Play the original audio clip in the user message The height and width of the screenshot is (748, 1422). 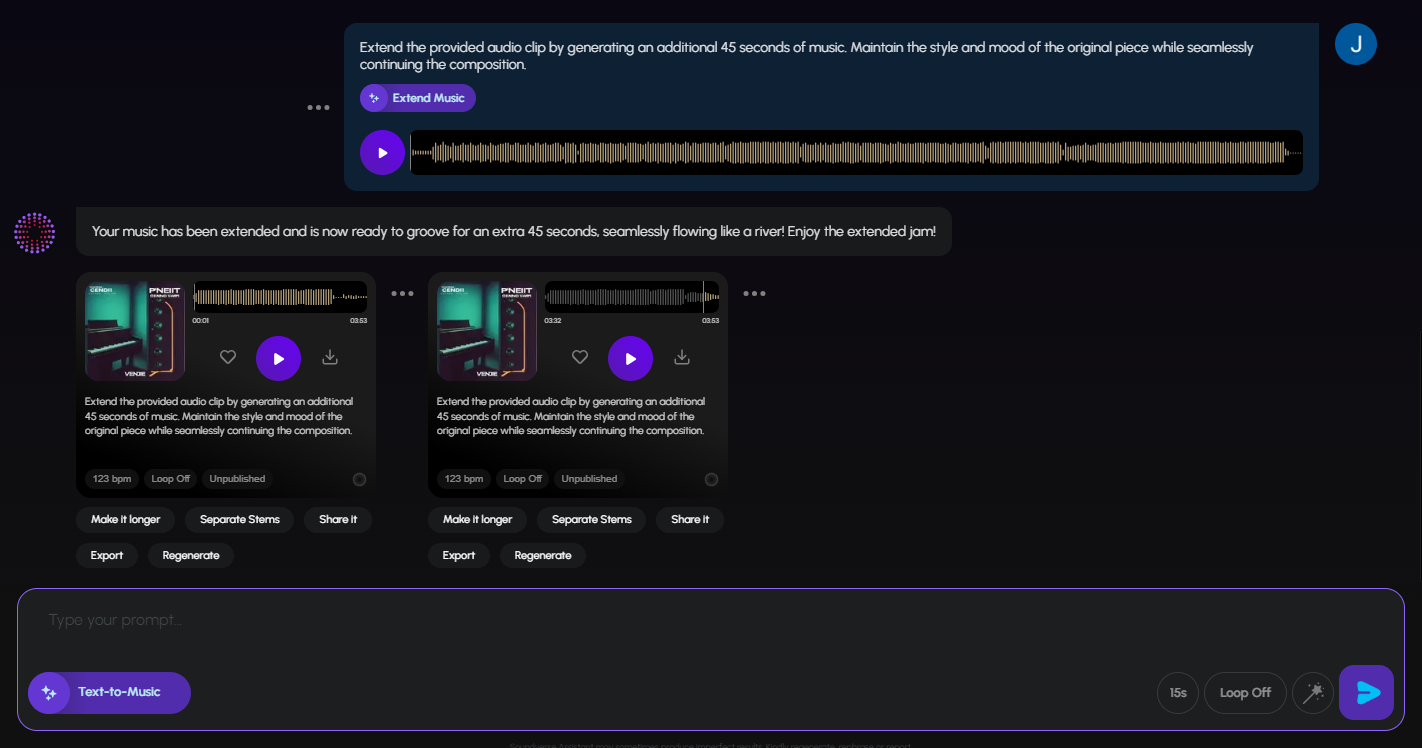(382, 153)
